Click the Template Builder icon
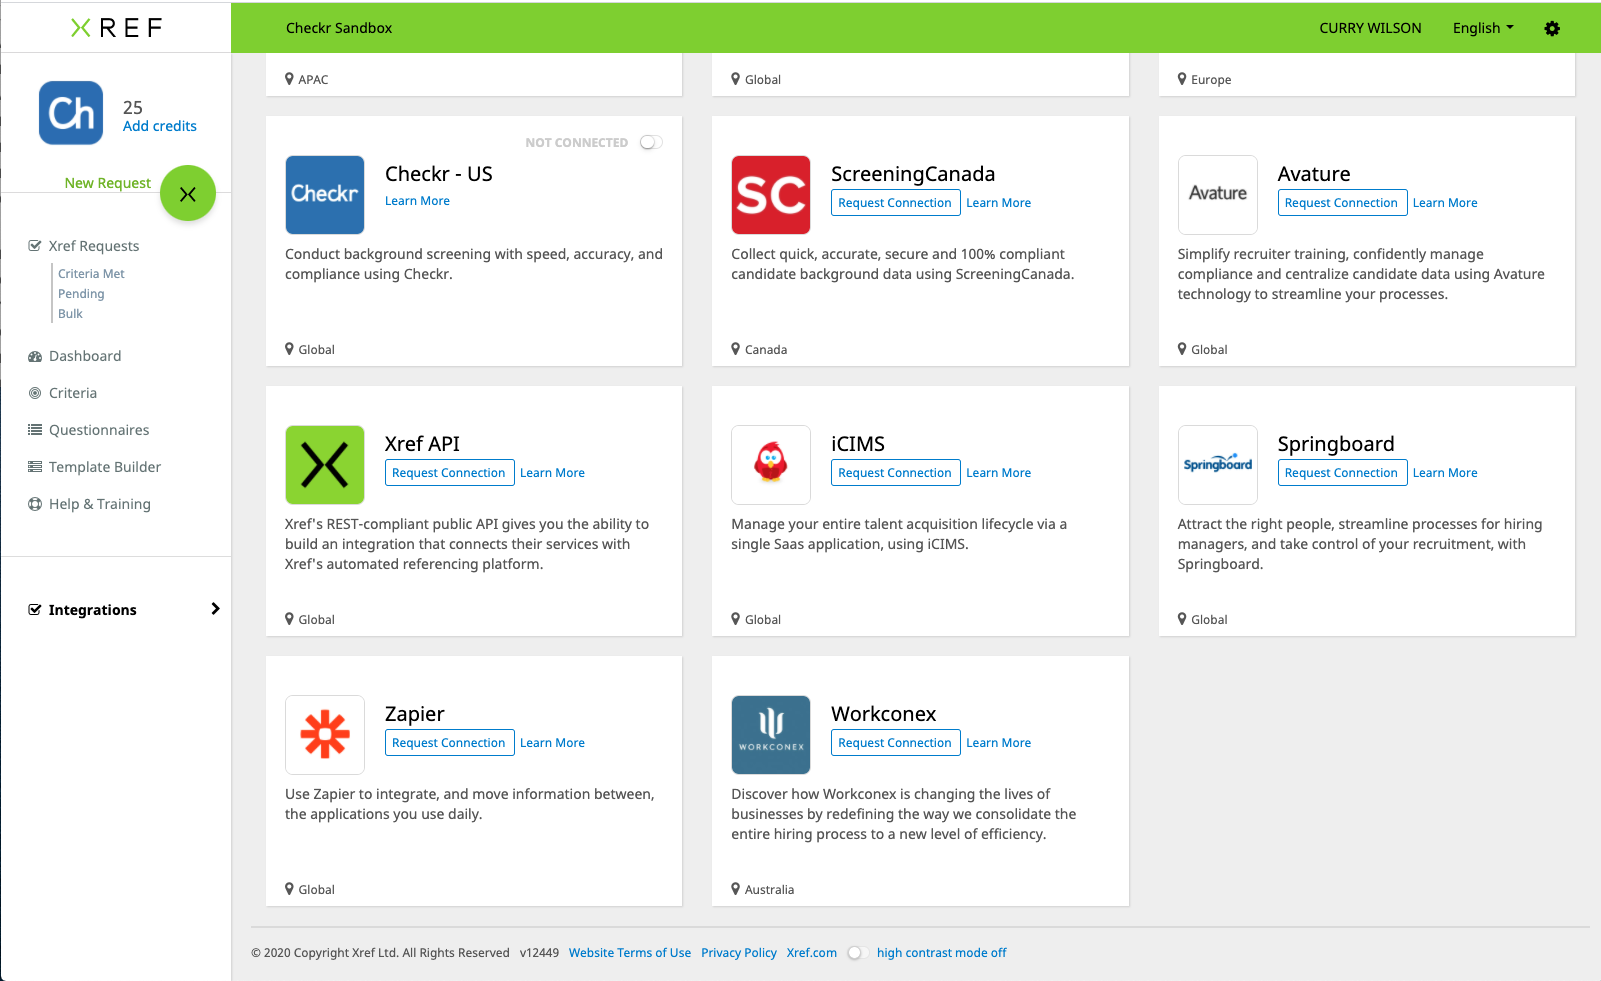1601x981 pixels. [35, 467]
